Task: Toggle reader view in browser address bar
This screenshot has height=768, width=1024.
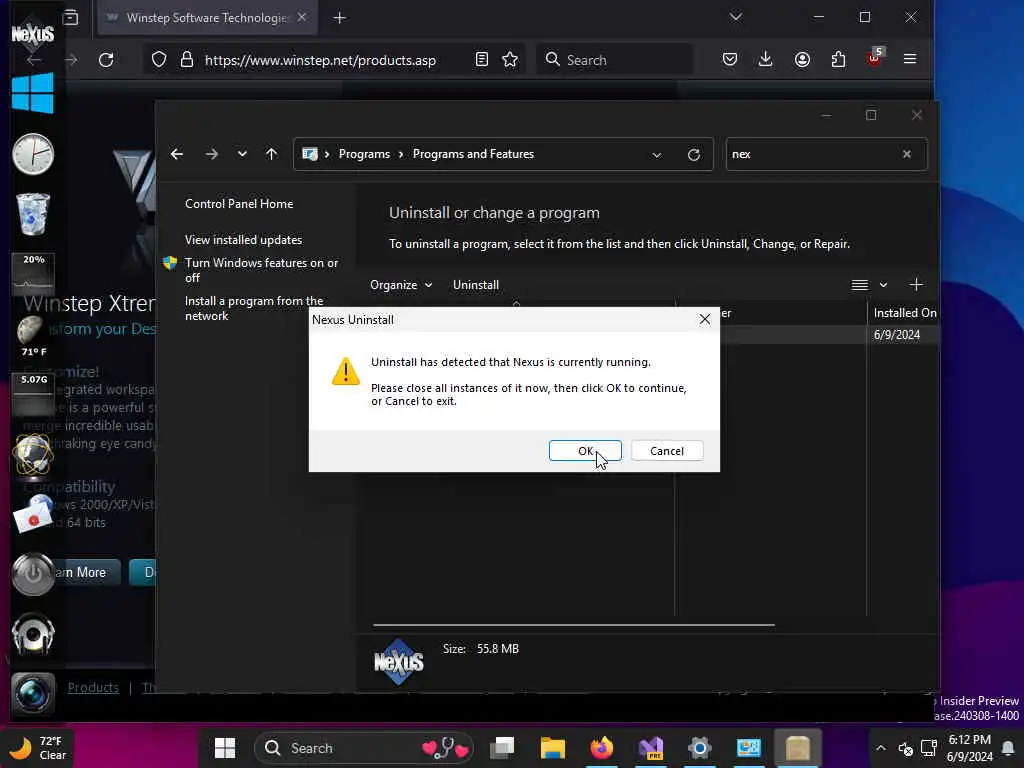Action: pos(482,59)
